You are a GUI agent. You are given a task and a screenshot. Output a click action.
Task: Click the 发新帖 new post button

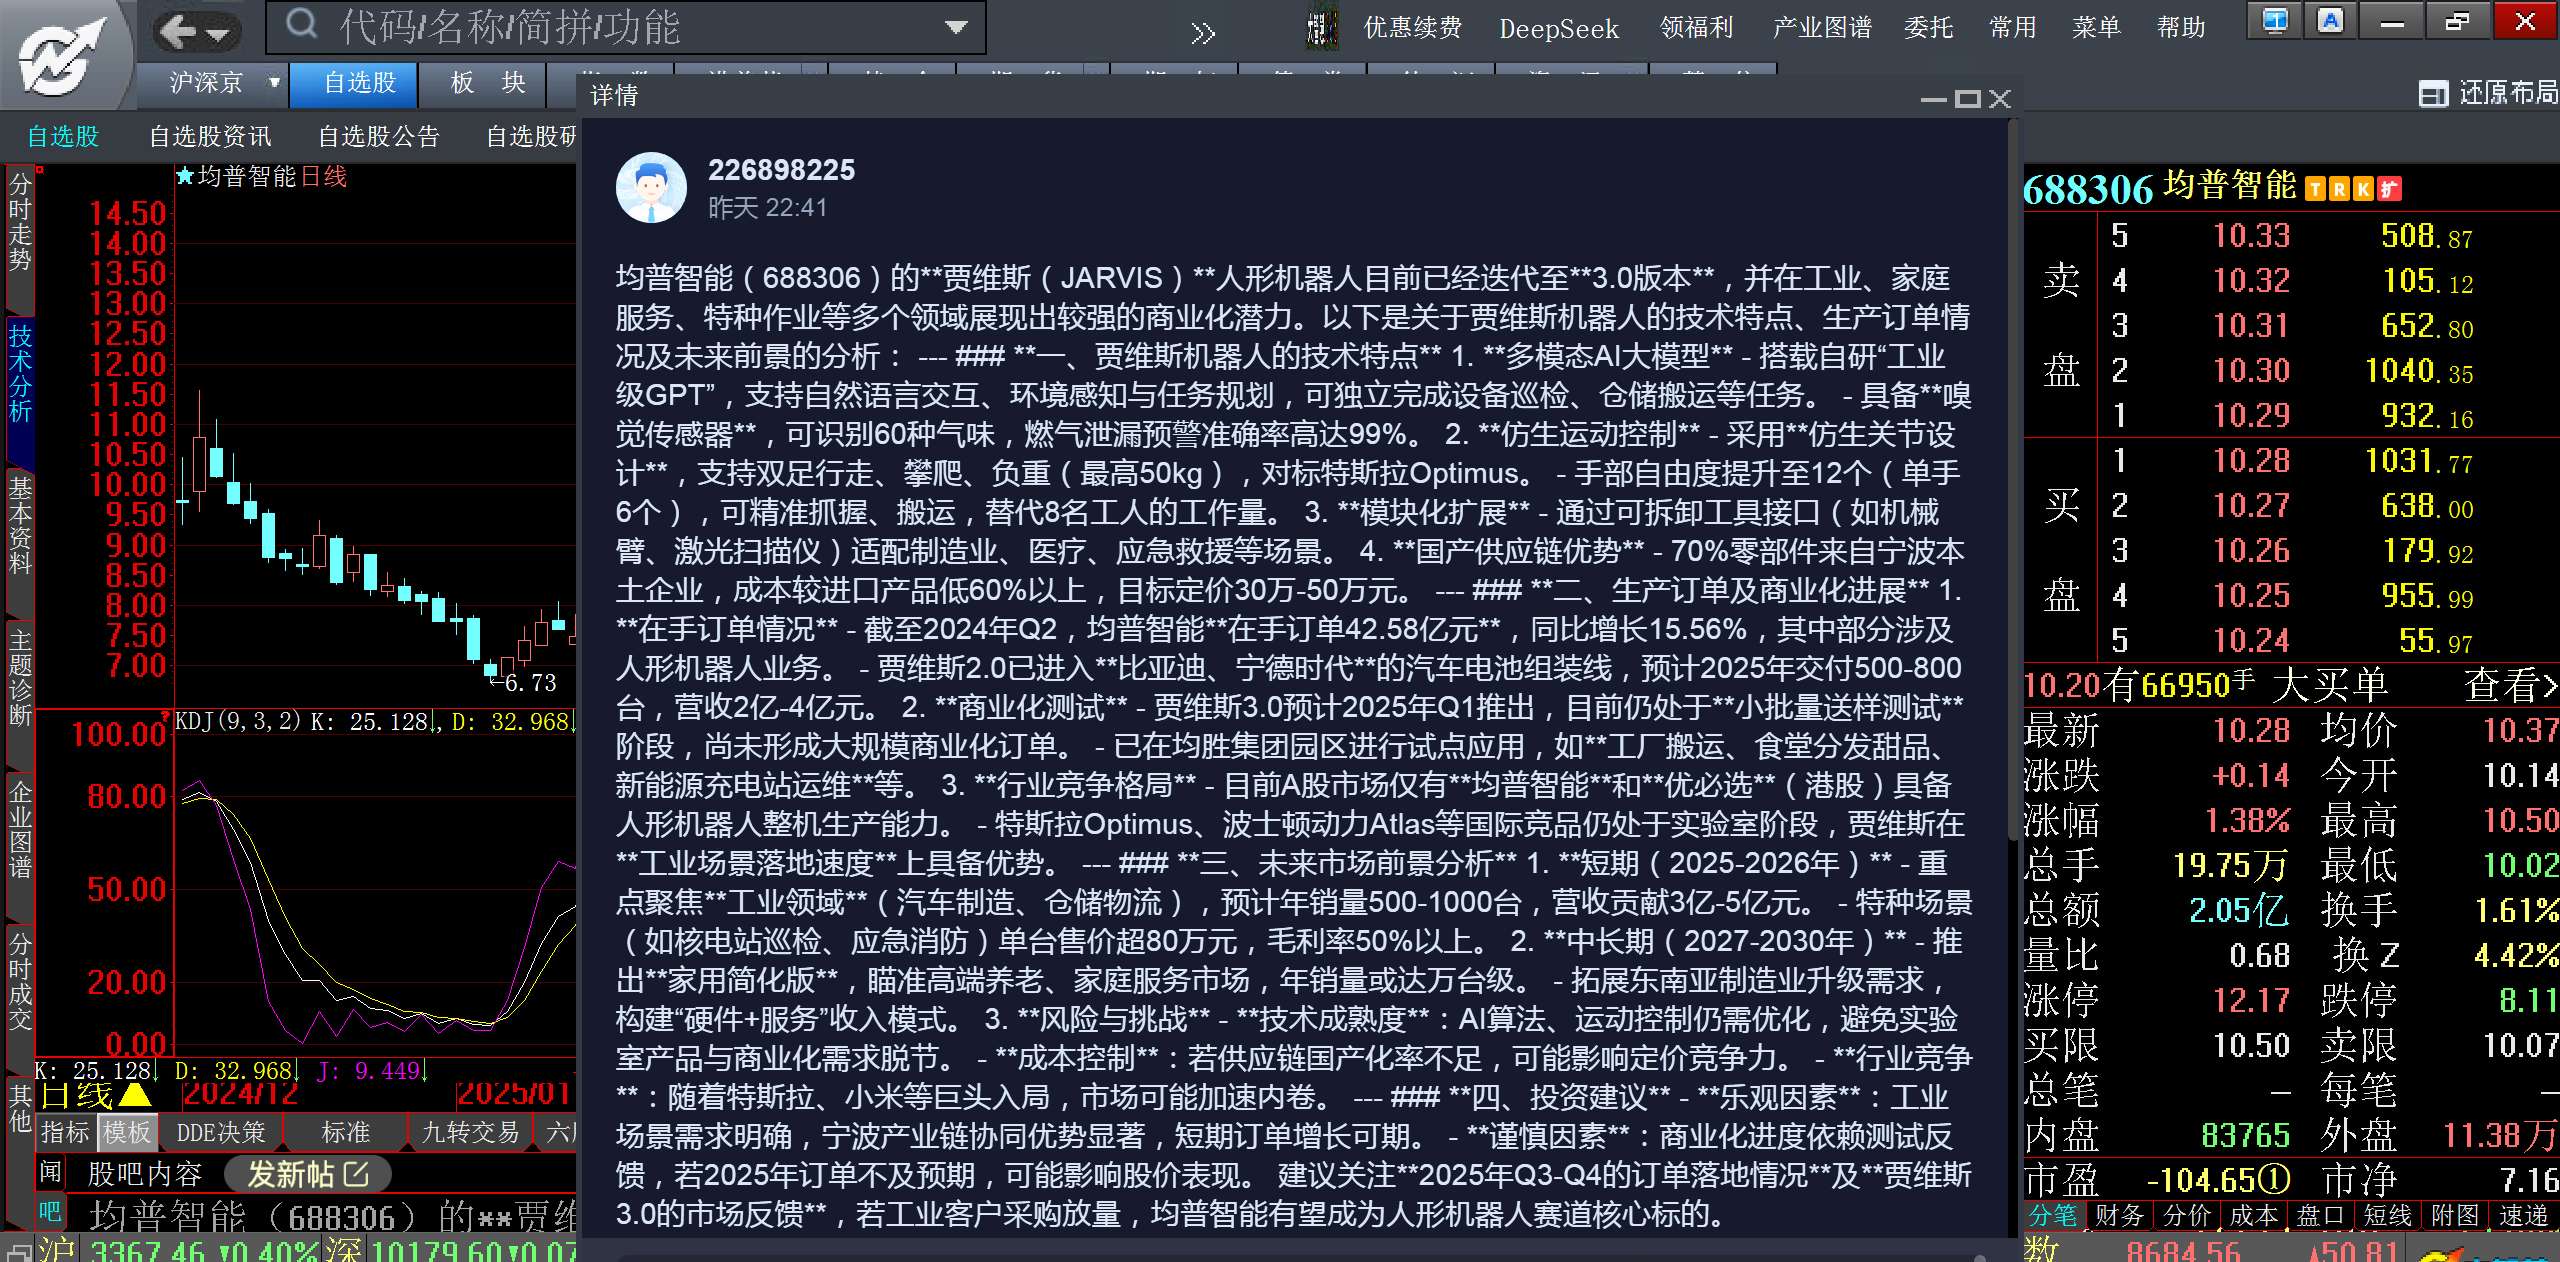coord(308,1174)
